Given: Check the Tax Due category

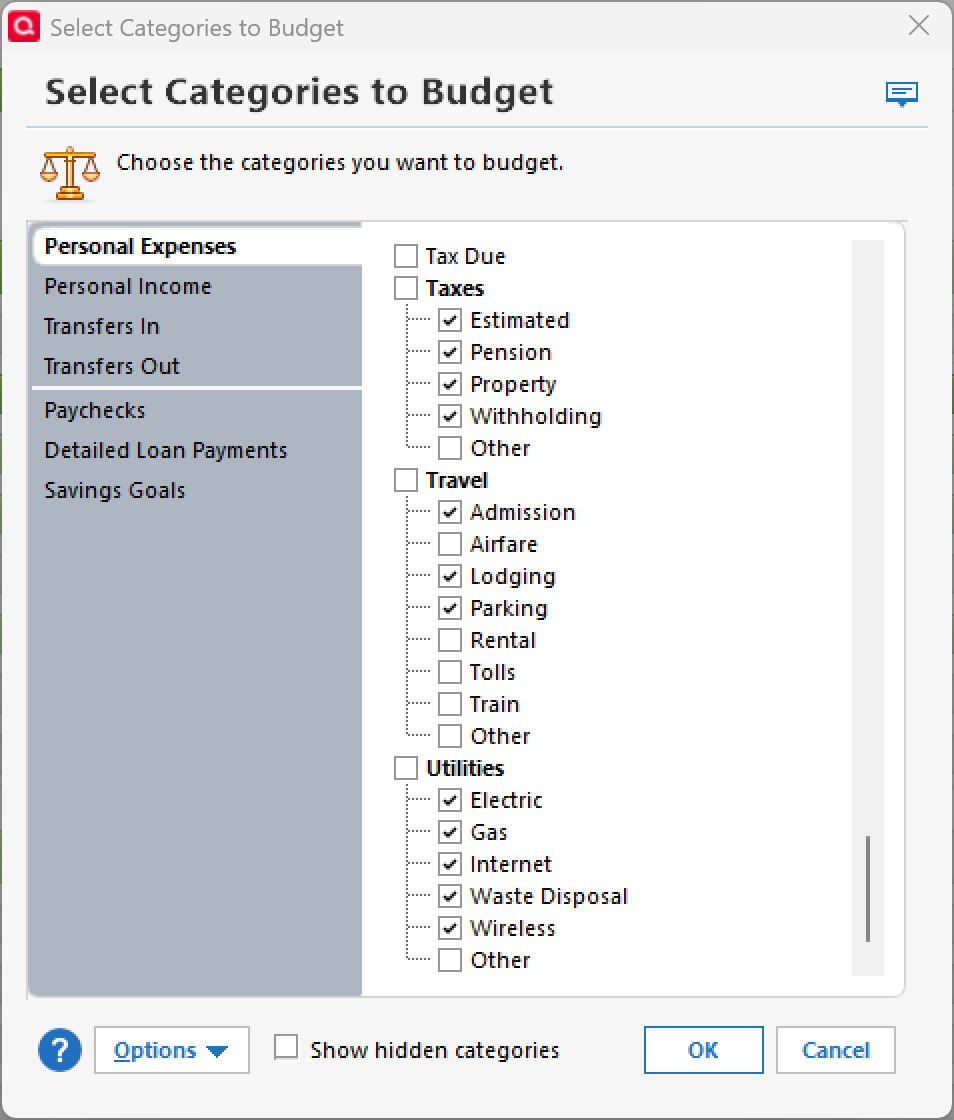Looking at the screenshot, I should (406, 256).
